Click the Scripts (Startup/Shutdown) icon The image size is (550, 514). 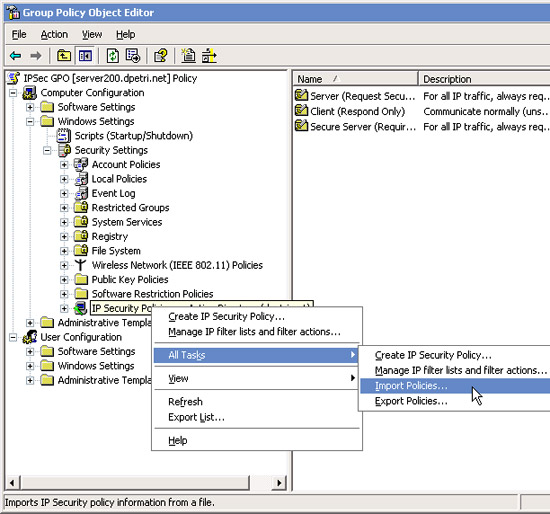(x=63, y=136)
